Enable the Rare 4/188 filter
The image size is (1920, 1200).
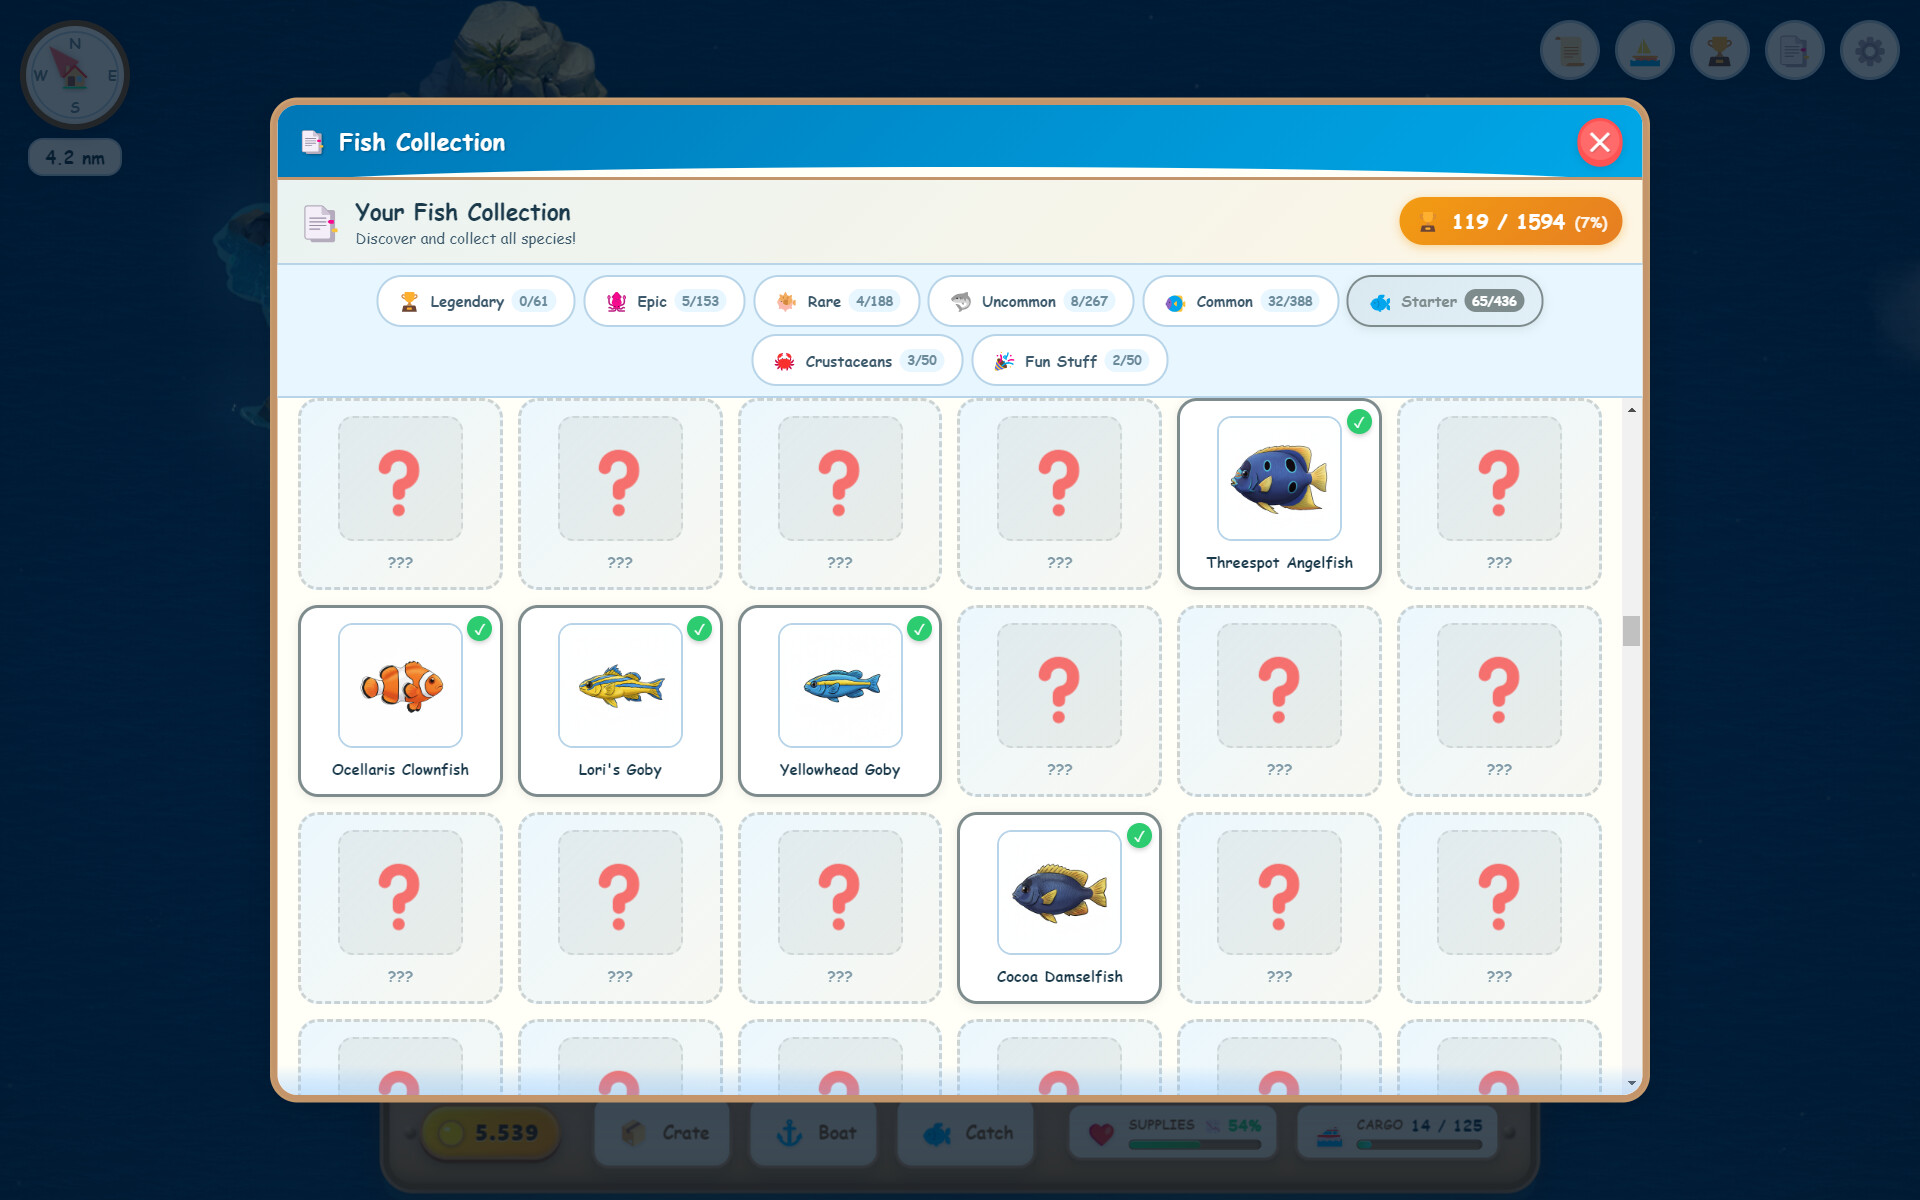click(836, 300)
